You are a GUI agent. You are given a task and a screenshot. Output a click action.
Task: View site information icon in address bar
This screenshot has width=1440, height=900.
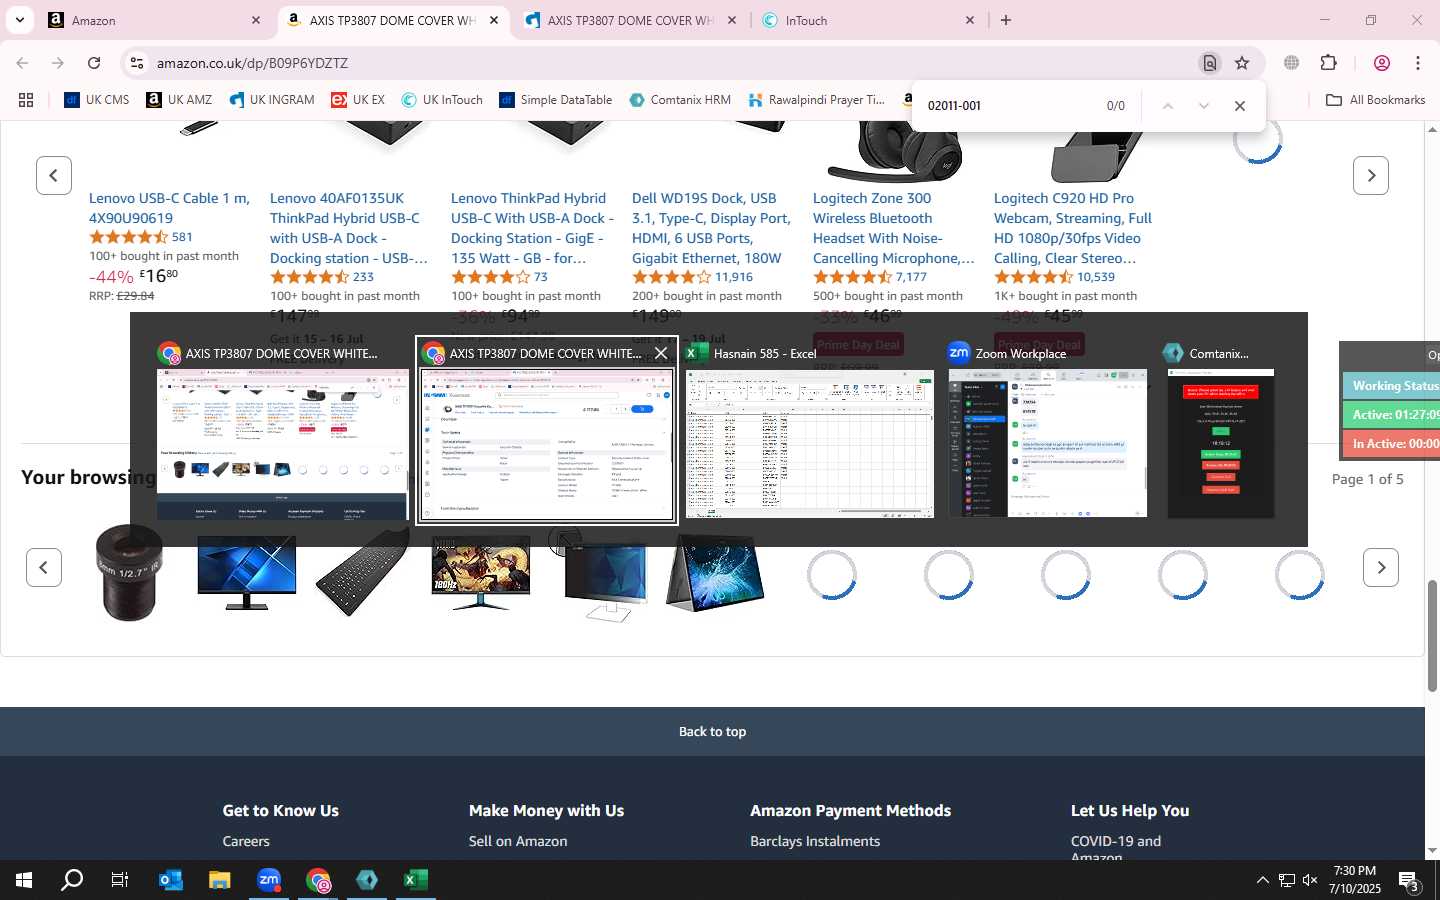tap(136, 63)
